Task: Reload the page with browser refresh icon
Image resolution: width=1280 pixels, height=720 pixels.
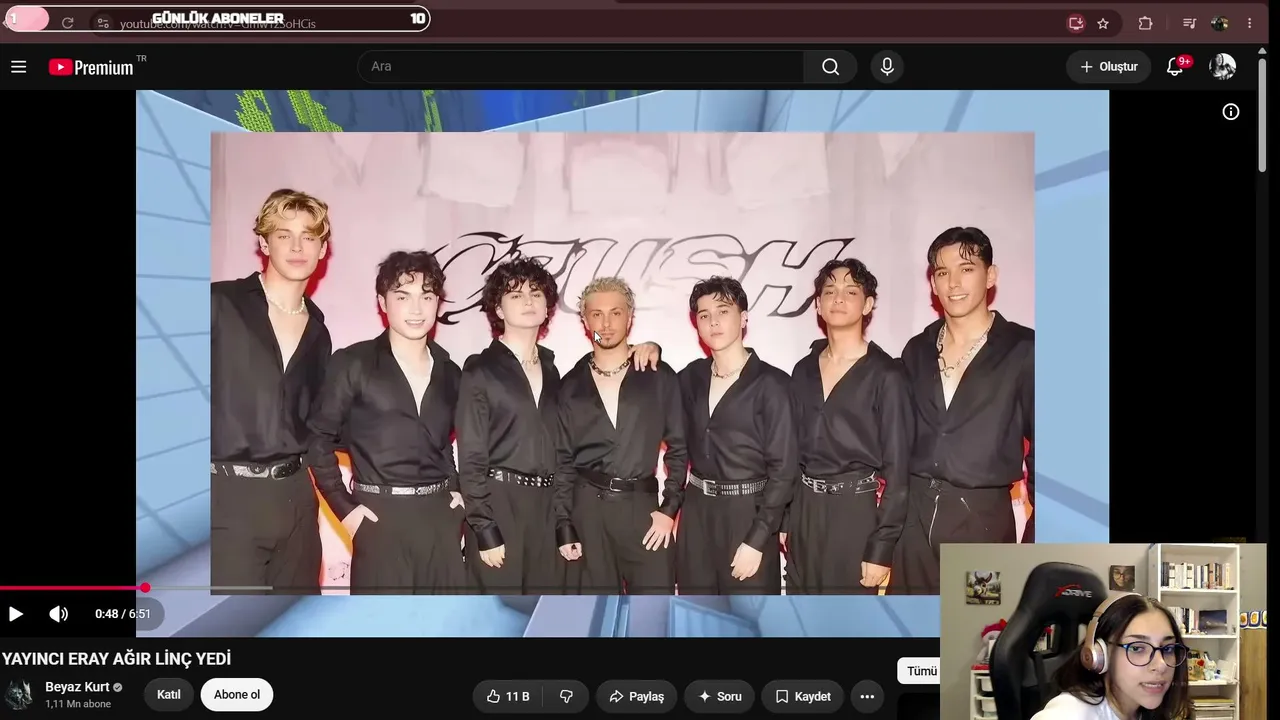Action: 67,23
